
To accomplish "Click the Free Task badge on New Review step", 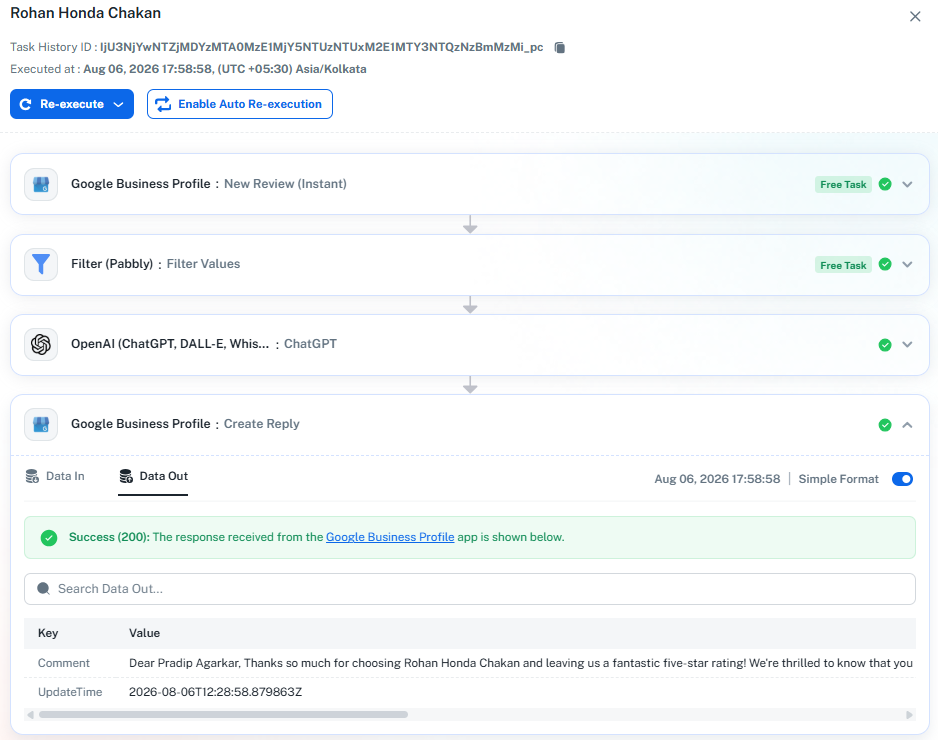I will (x=843, y=184).
